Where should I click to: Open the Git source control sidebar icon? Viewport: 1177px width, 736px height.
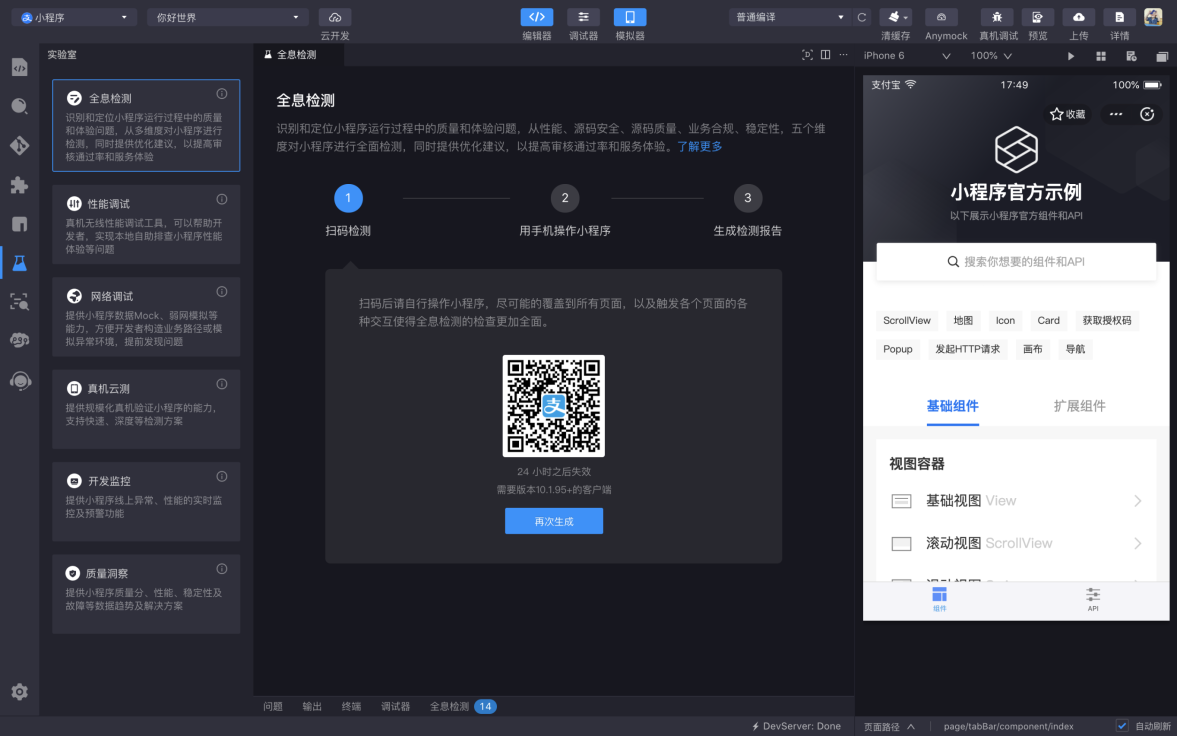click(20, 145)
